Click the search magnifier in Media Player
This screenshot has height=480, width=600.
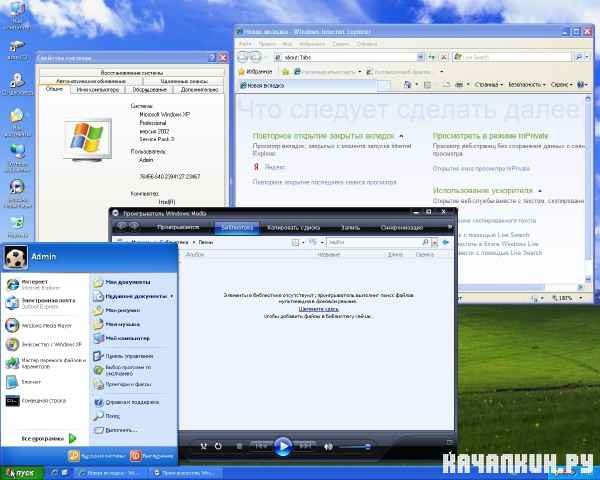[x=425, y=242]
